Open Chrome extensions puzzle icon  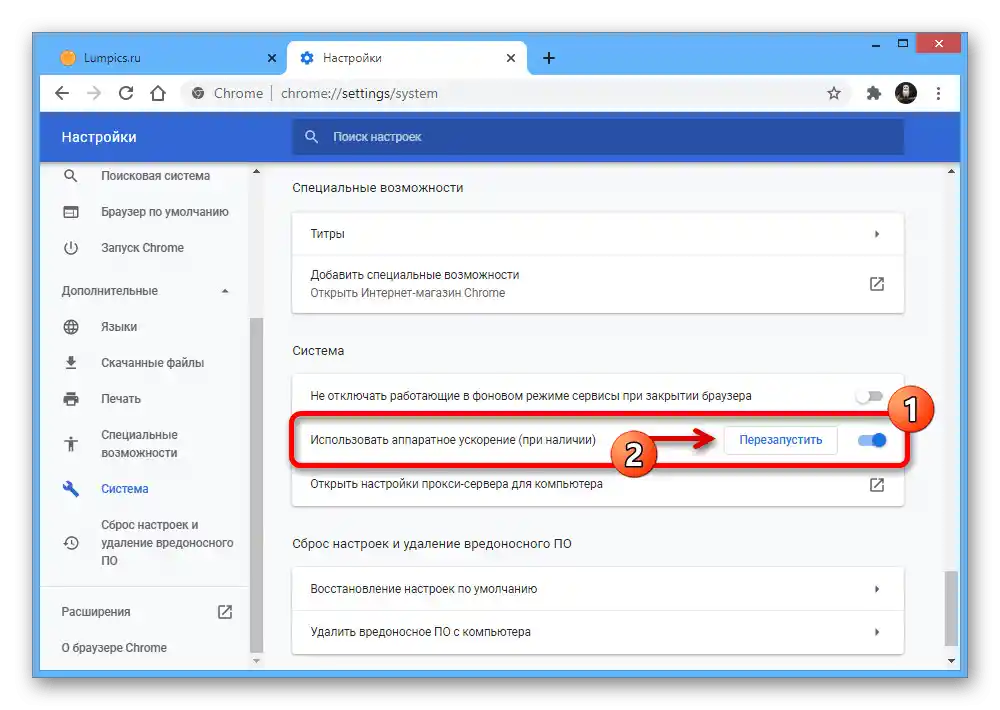point(873,92)
